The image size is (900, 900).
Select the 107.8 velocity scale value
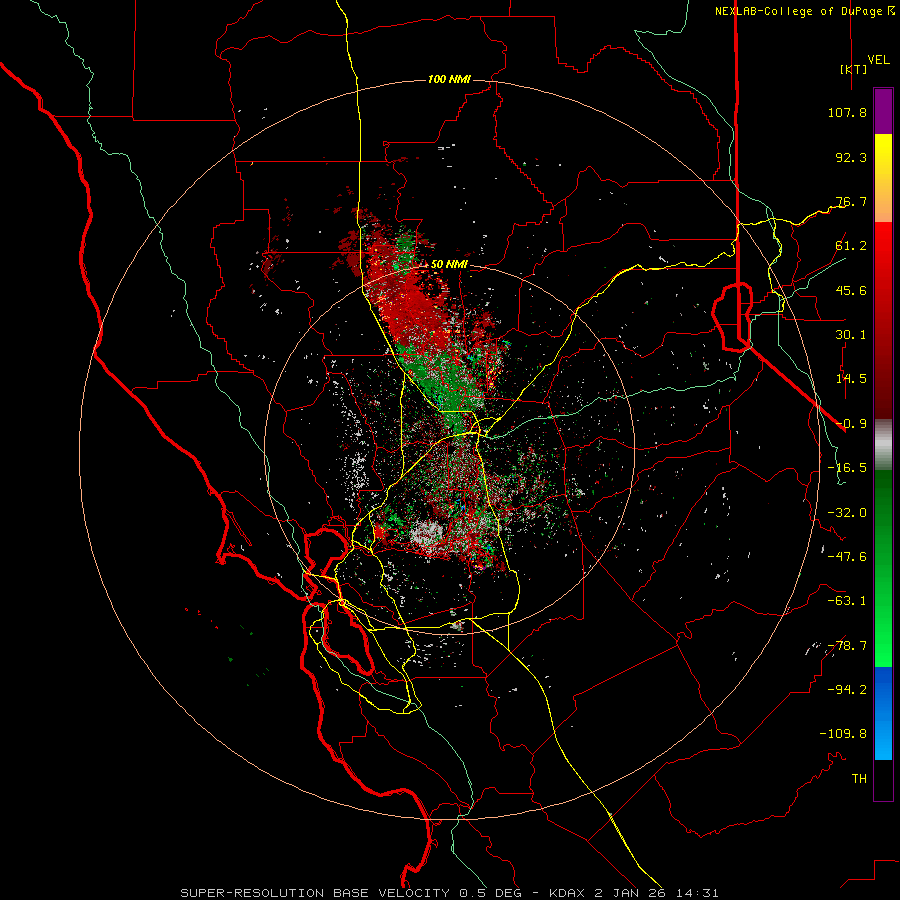click(x=847, y=112)
